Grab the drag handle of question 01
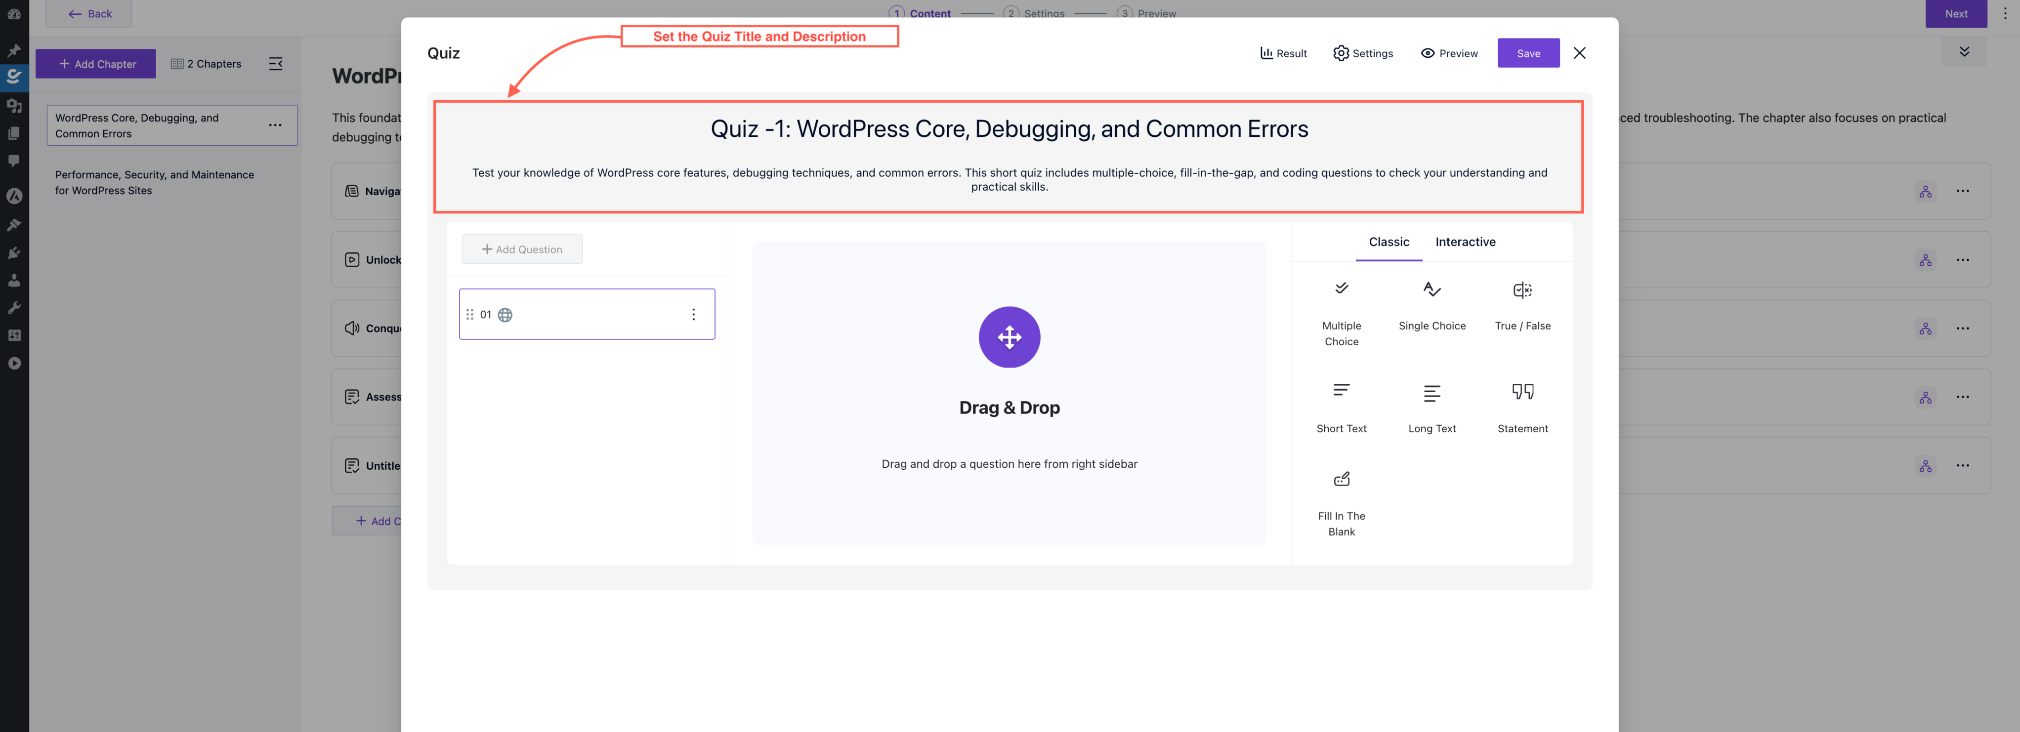The height and width of the screenshot is (732, 2020). (470, 314)
